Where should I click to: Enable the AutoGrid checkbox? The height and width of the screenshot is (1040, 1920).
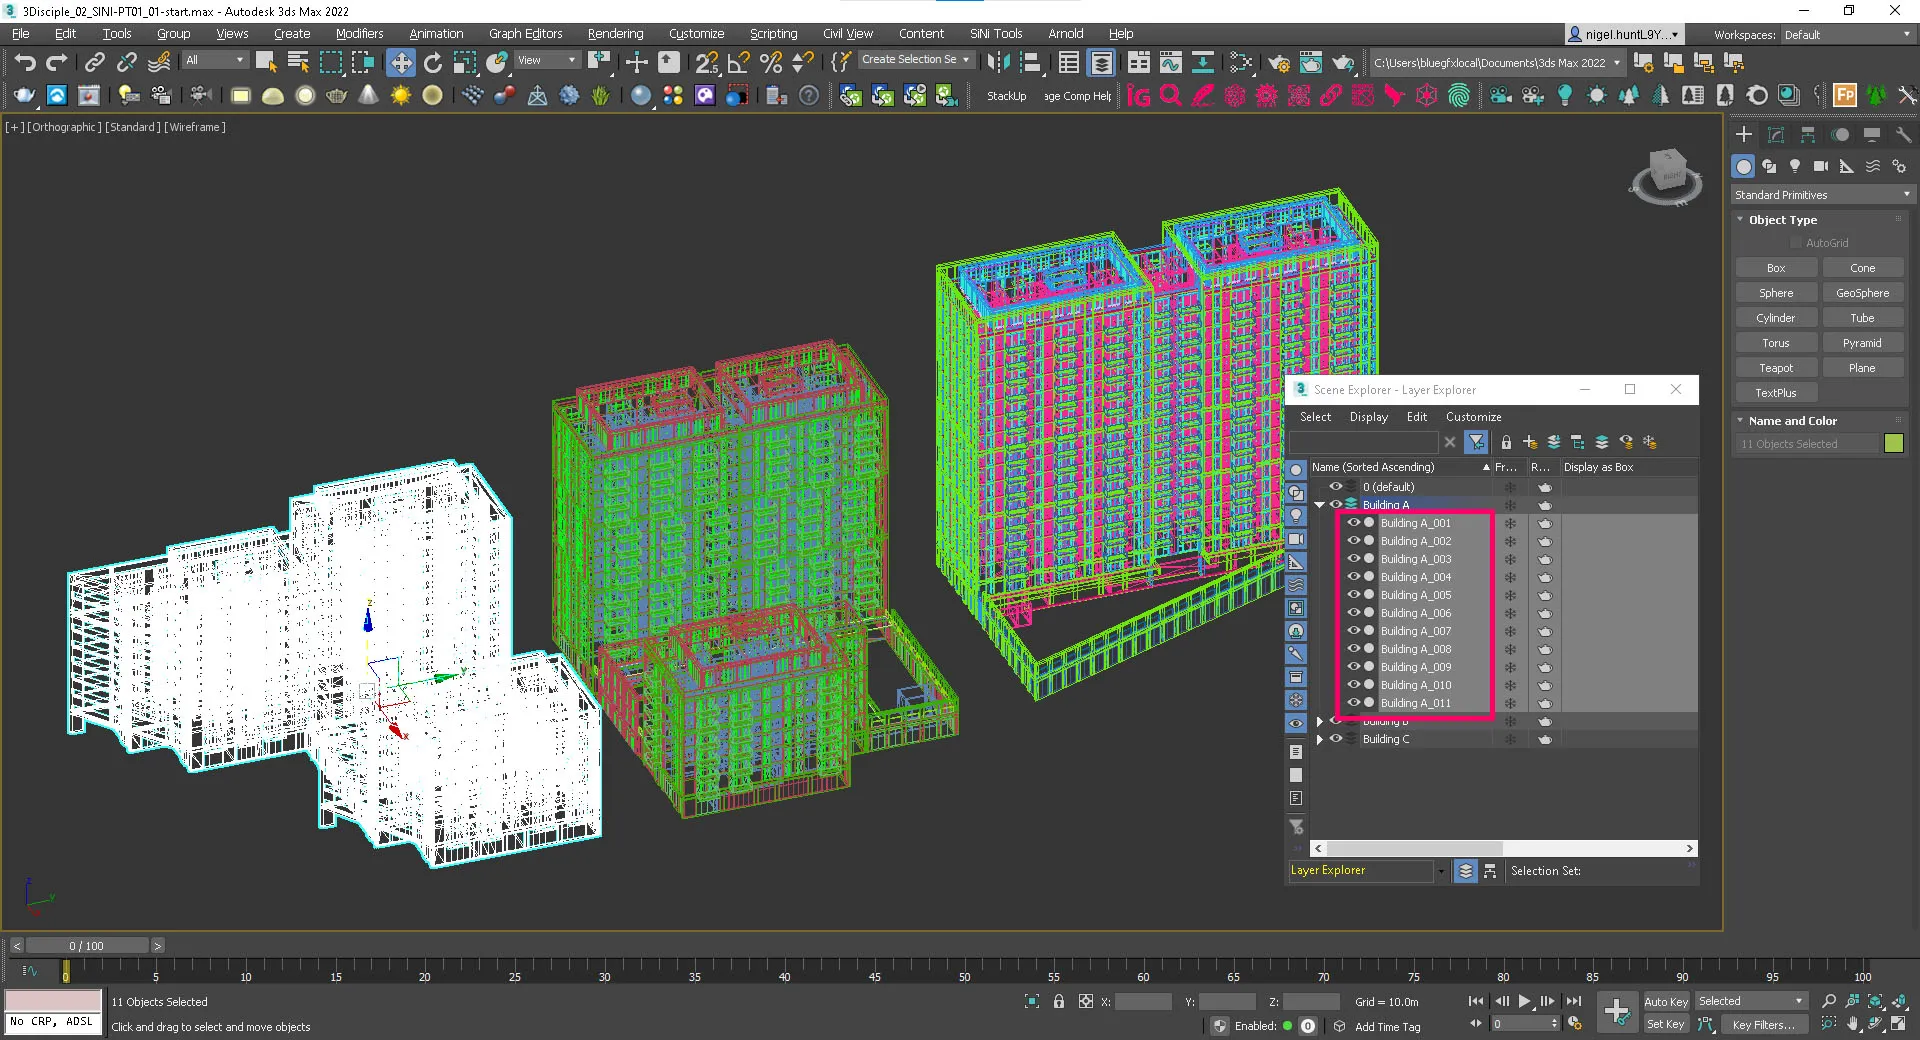tap(1796, 243)
